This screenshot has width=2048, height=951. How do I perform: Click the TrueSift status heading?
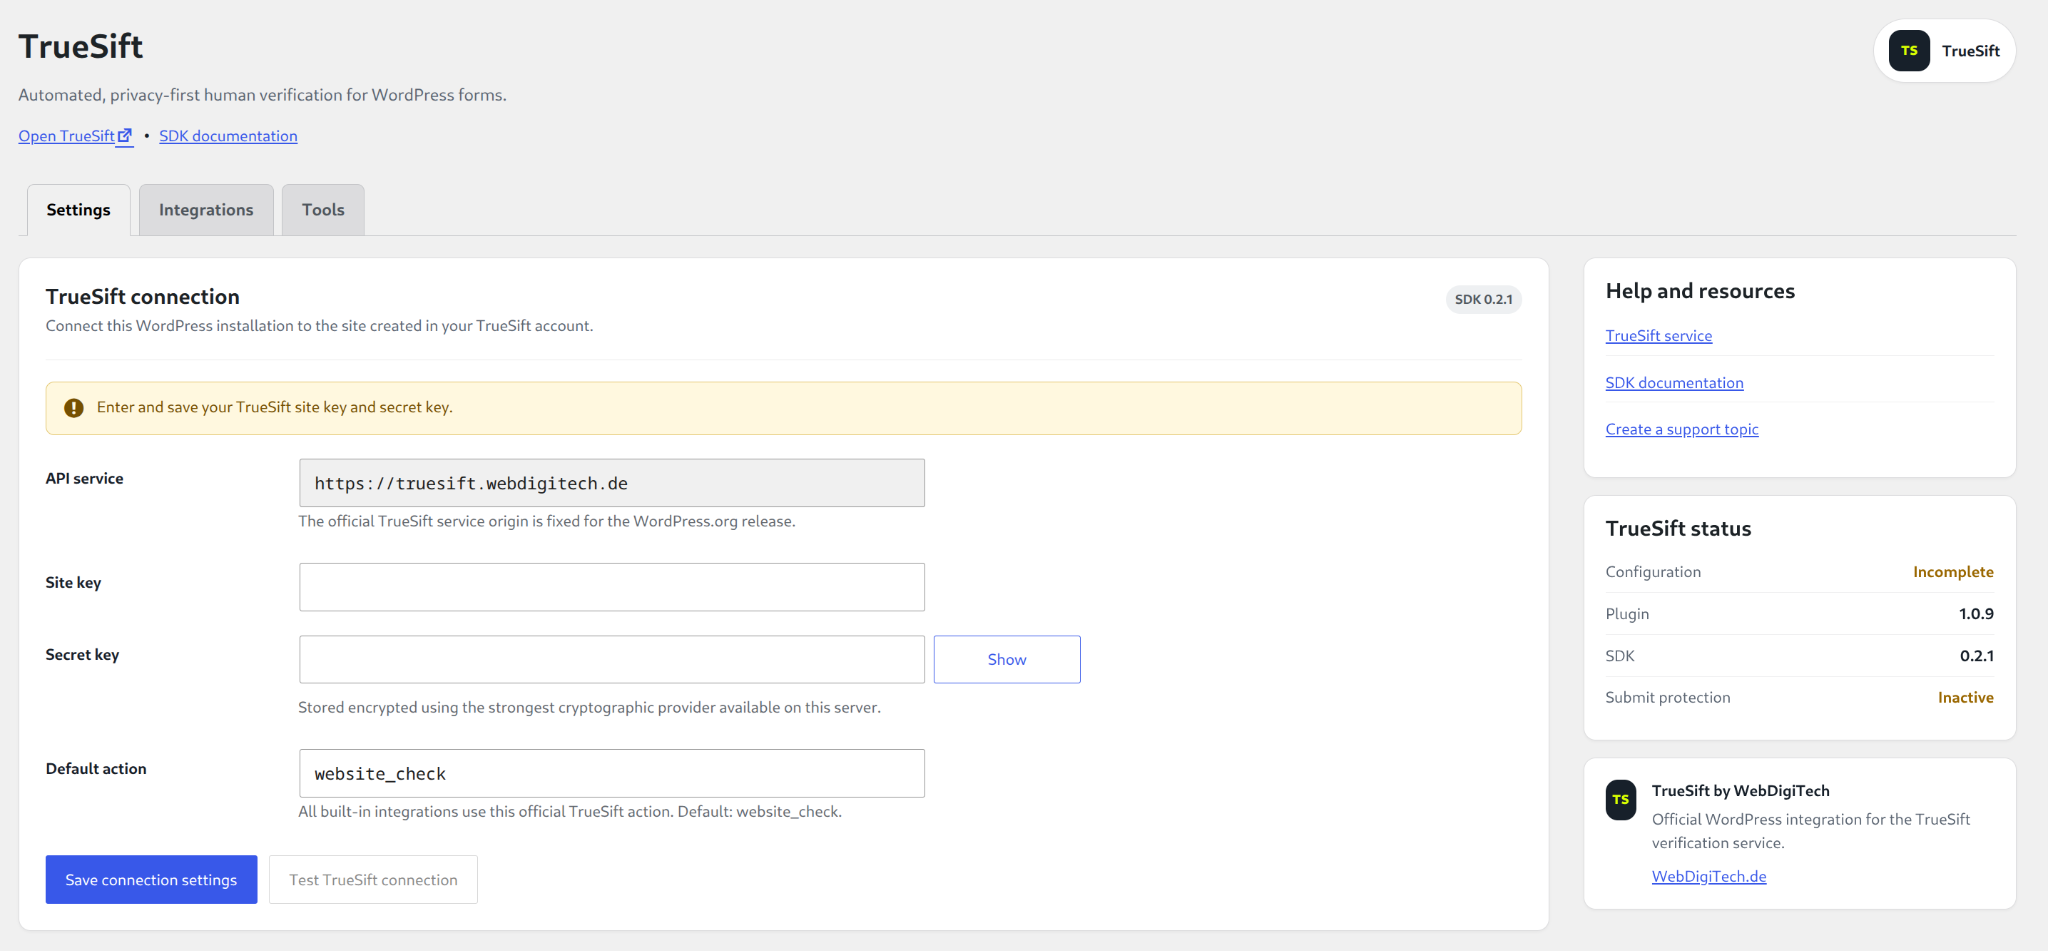coord(1678,529)
